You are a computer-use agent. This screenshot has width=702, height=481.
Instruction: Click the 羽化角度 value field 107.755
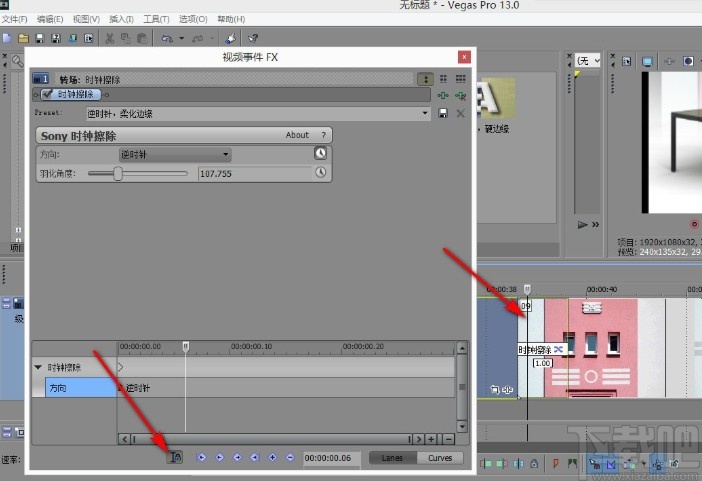coord(255,173)
